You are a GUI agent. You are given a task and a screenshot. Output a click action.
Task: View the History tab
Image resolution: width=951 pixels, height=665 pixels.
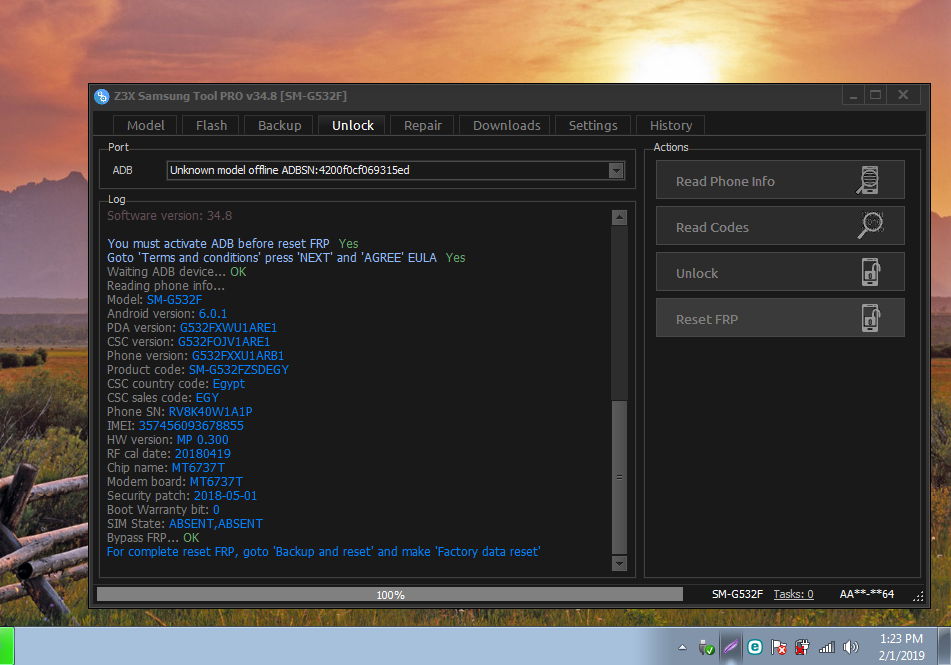[x=670, y=125]
